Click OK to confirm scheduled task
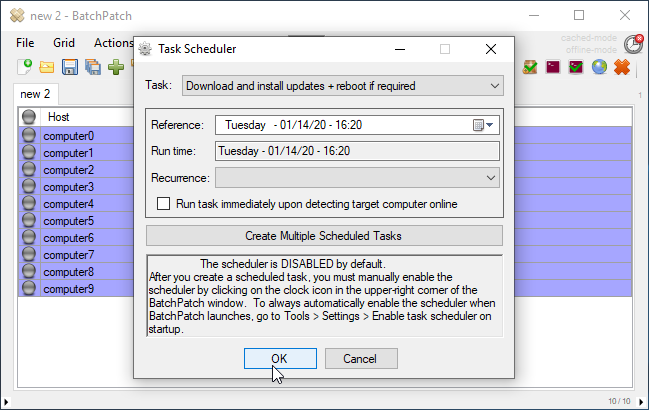Image resolution: width=649 pixels, height=410 pixels. 280,358
